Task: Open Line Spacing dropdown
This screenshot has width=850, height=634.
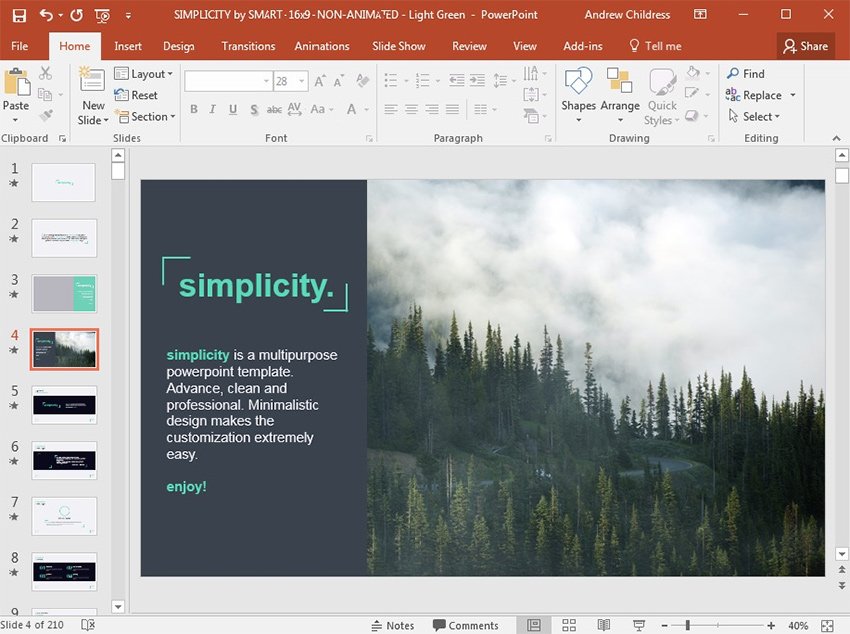Action: click(504, 81)
